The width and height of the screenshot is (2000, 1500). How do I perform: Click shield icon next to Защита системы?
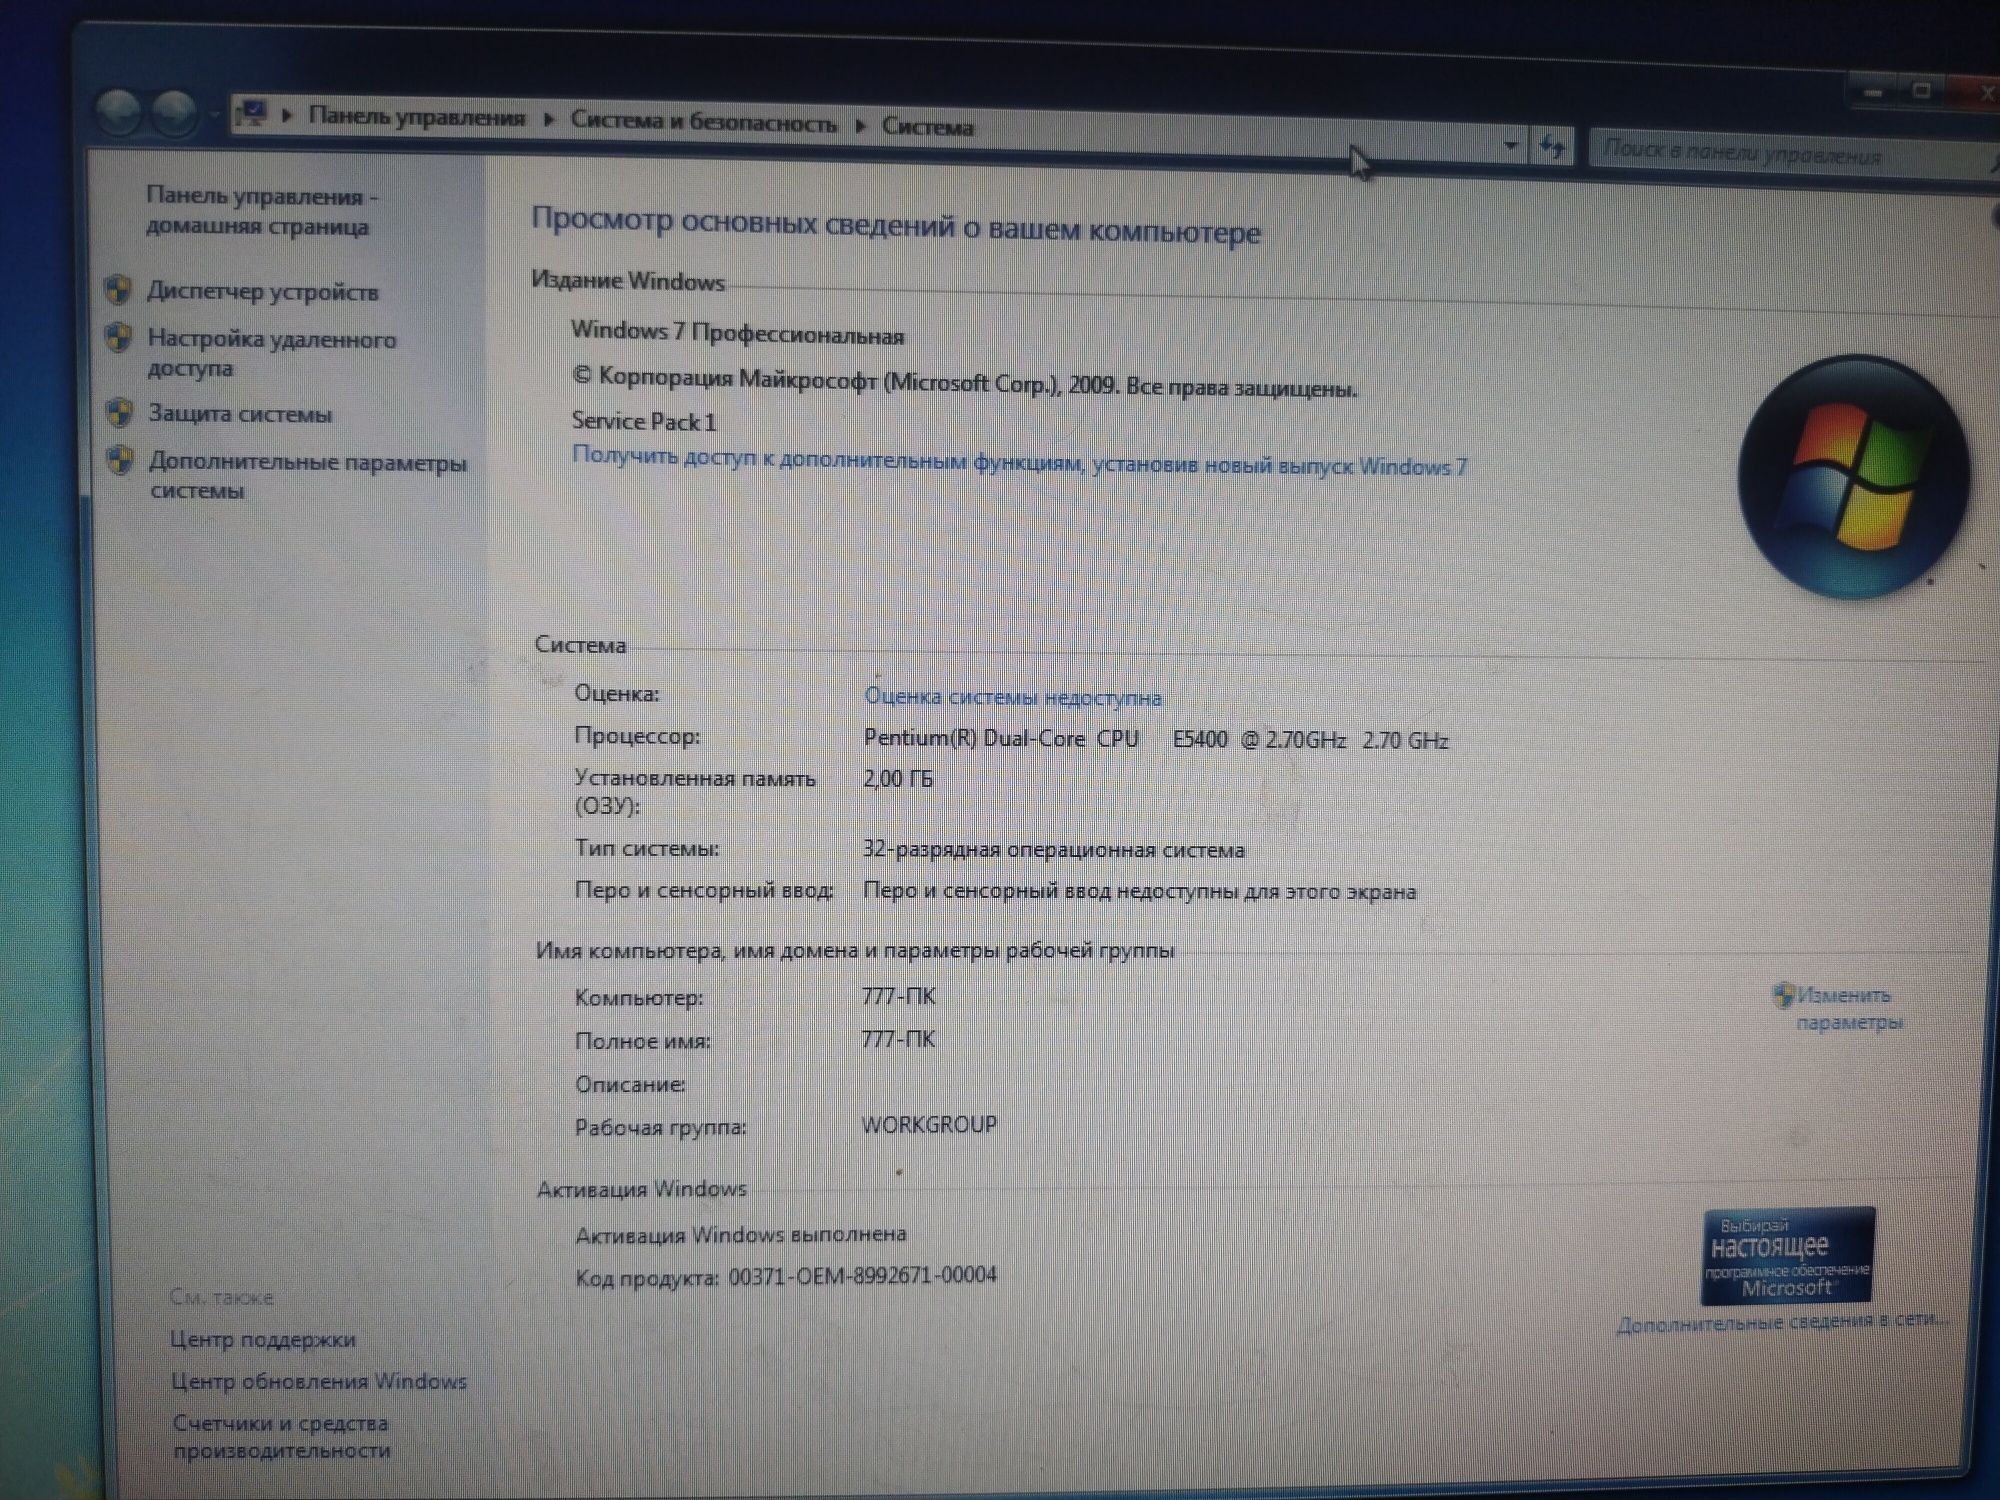(120, 413)
